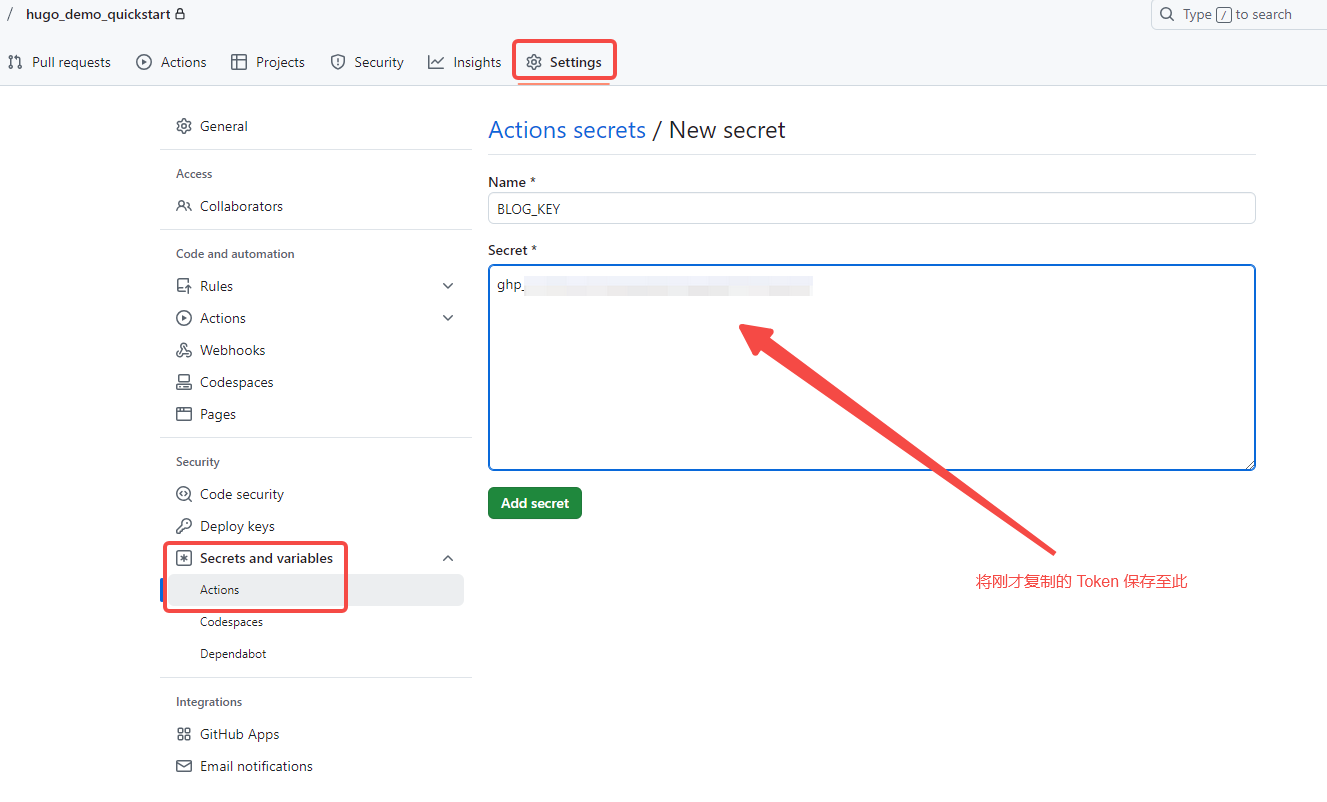Expand the Rules section chevron
The height and width of the screenshot is (802, 1327).
448,286
